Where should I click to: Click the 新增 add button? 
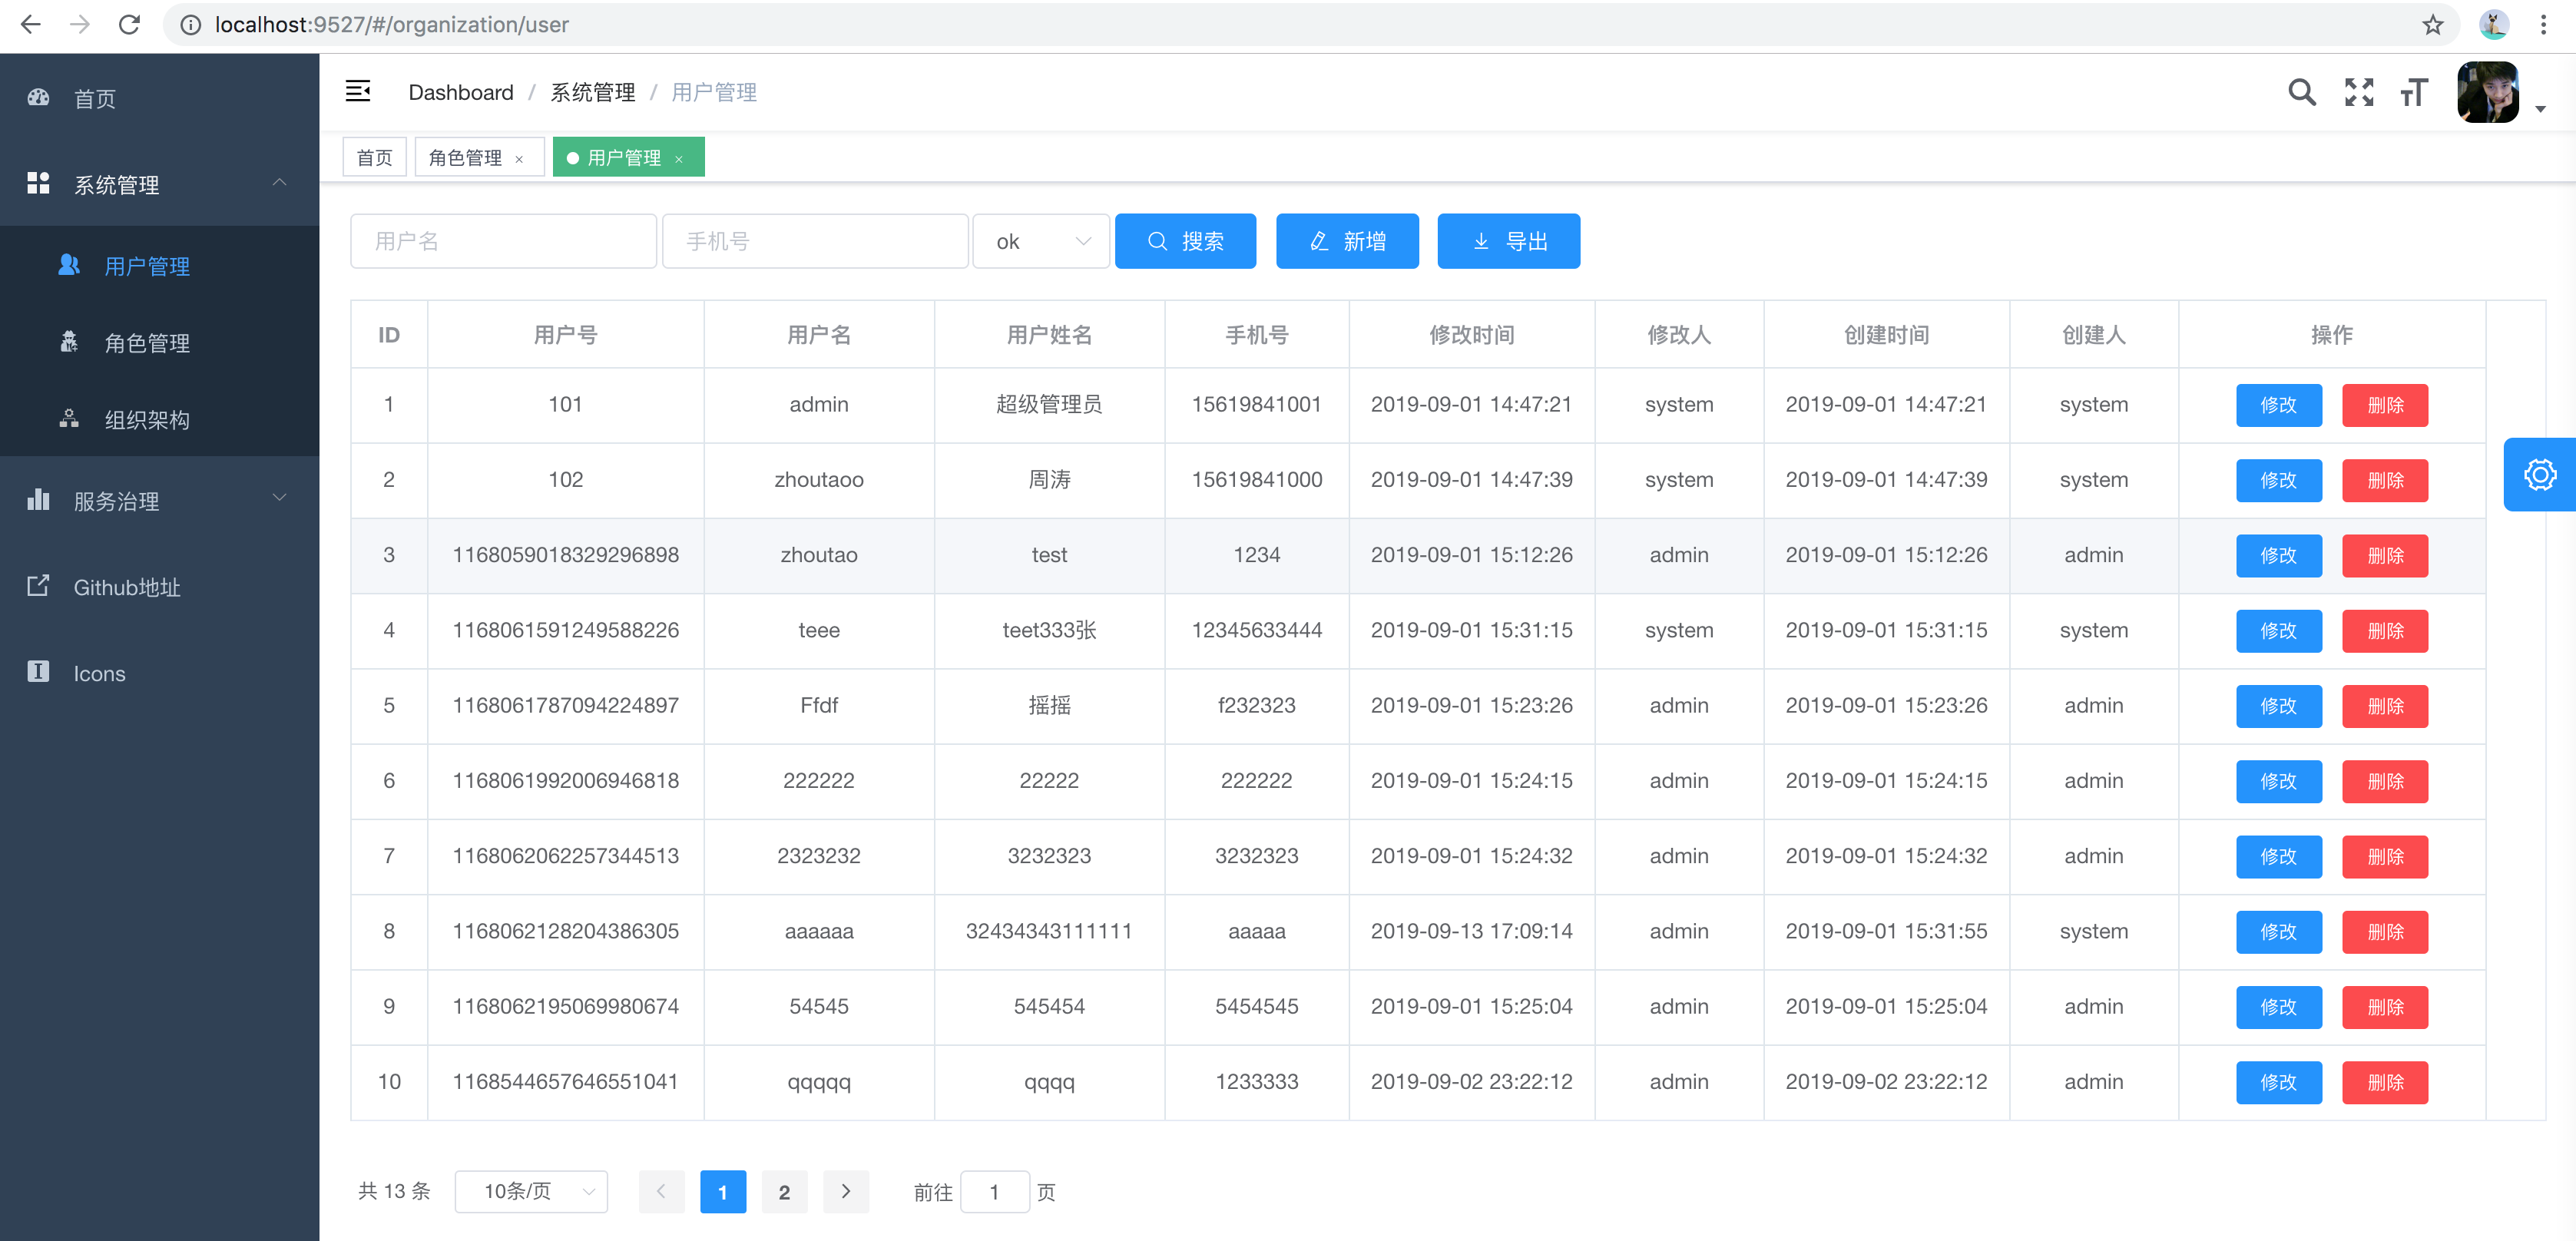coord(1347,241)
